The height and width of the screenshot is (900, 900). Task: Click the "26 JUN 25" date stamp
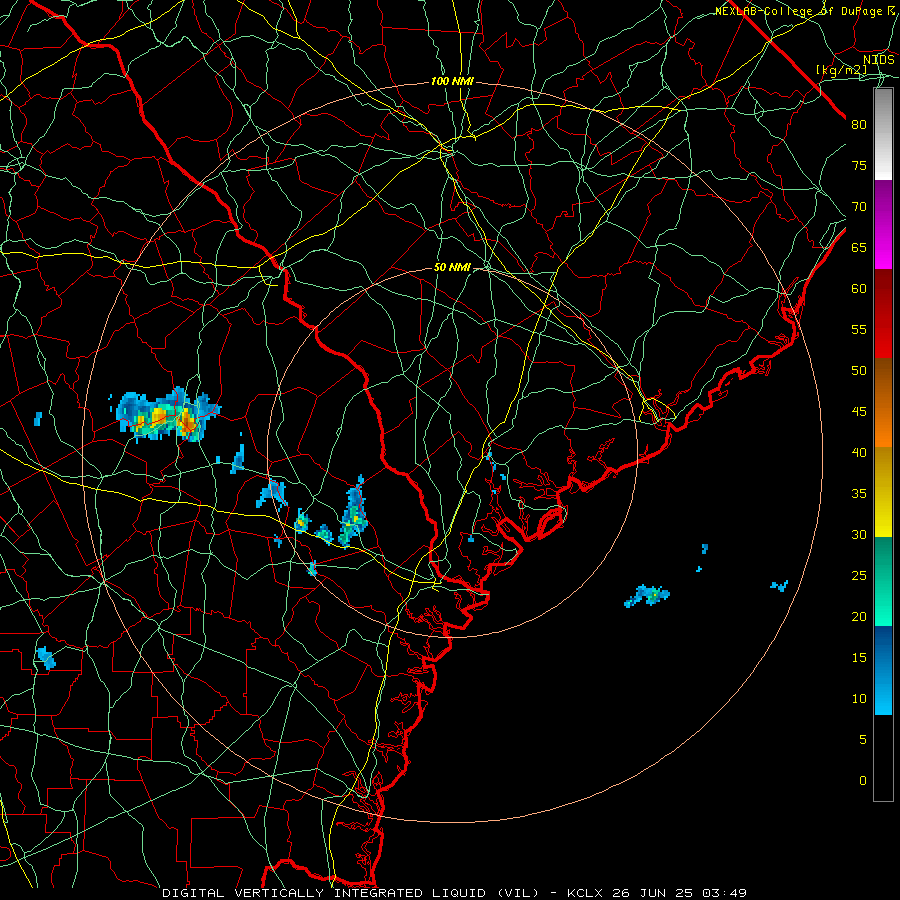tap(652, 893)
